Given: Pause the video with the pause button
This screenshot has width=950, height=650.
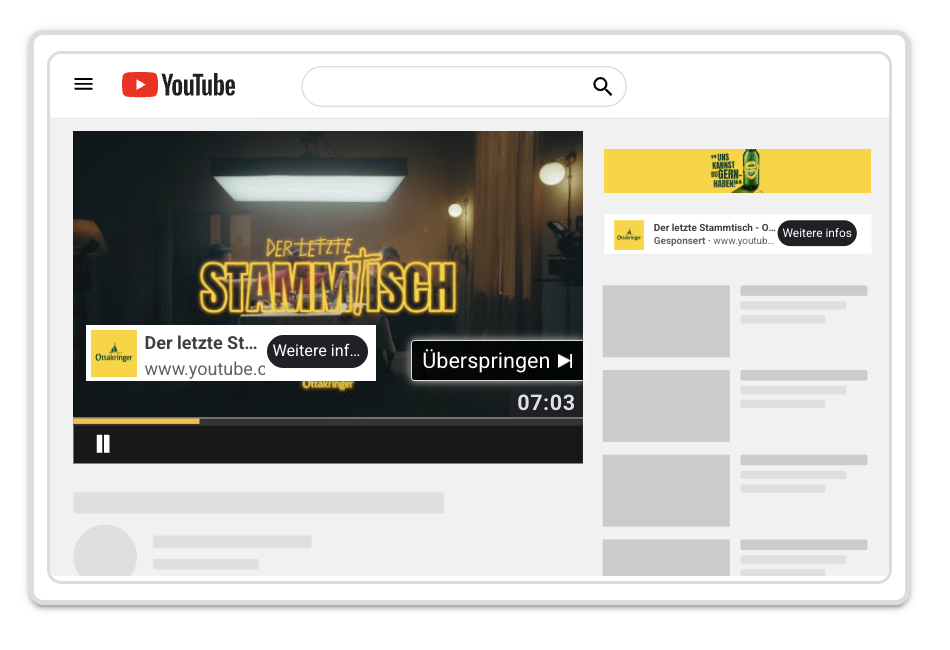Looking at the screenshot, I should pyautogui.click(x=103, y=444).
